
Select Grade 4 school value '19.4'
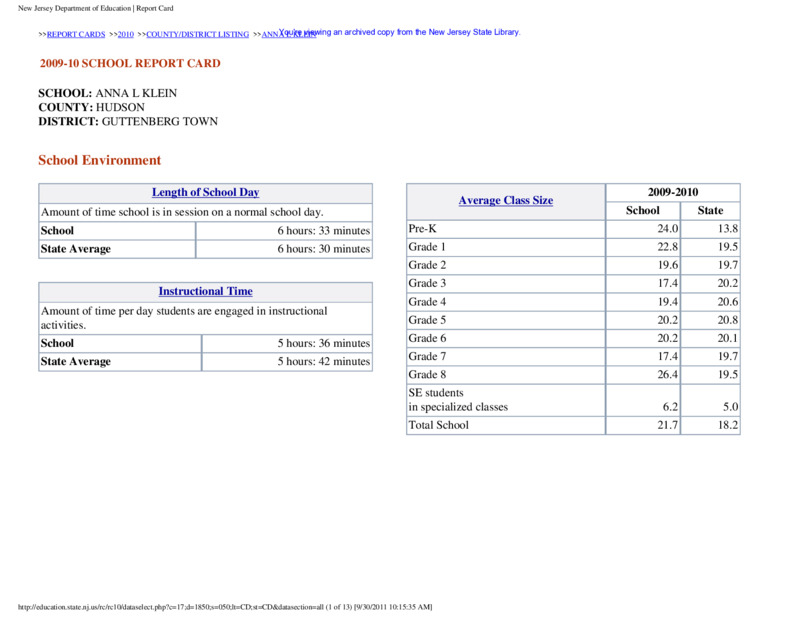click(x=667, y=302)
